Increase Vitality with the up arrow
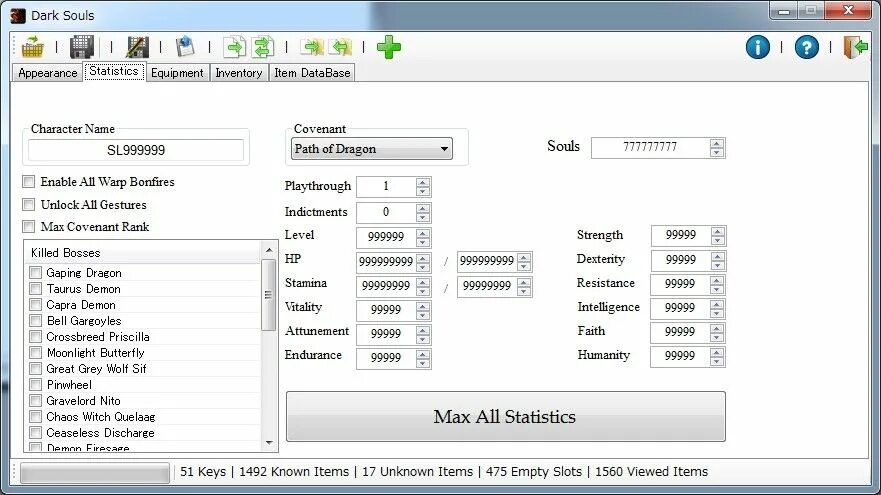 point(423,306)
